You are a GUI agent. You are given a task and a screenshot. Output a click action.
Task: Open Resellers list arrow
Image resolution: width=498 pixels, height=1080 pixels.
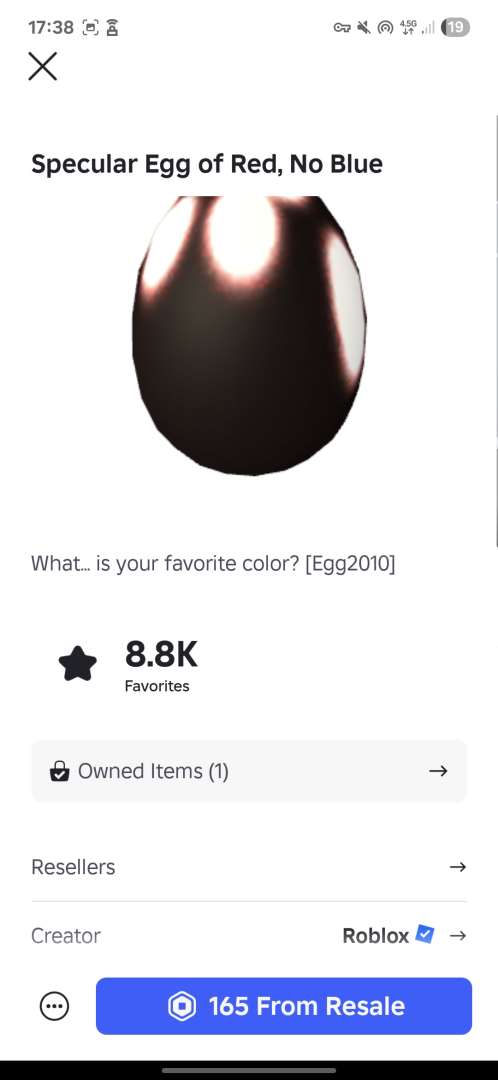[457, 866]
